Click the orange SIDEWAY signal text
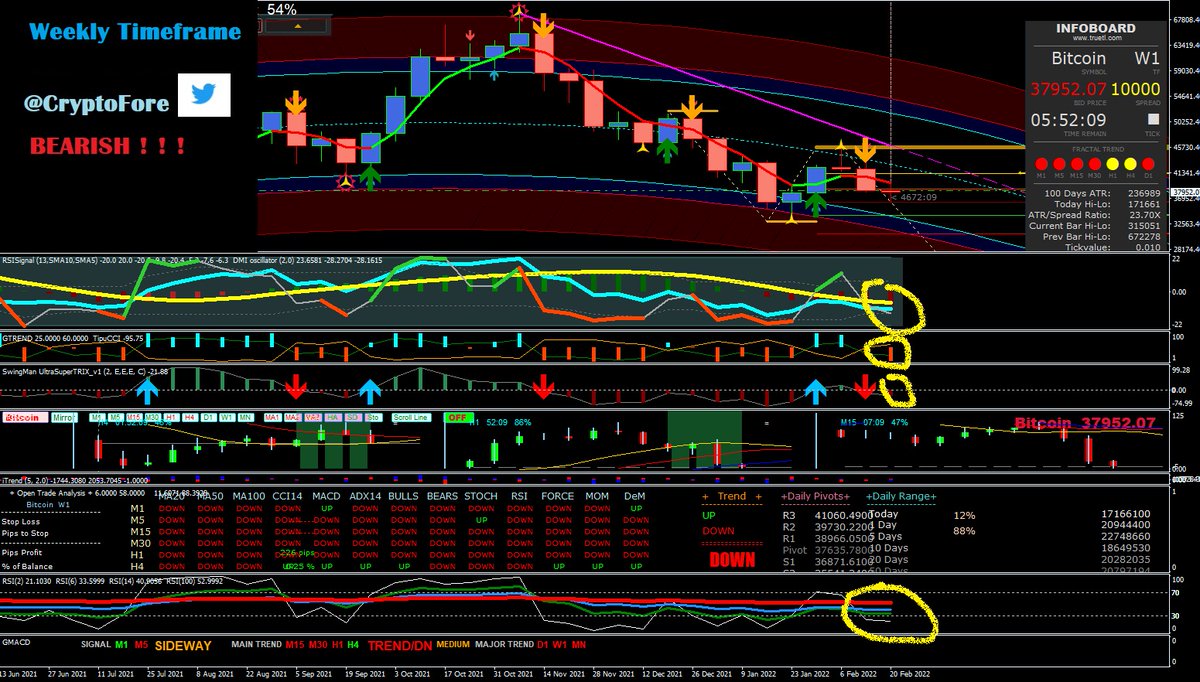The image size is (1200, 682). (183, 647)
